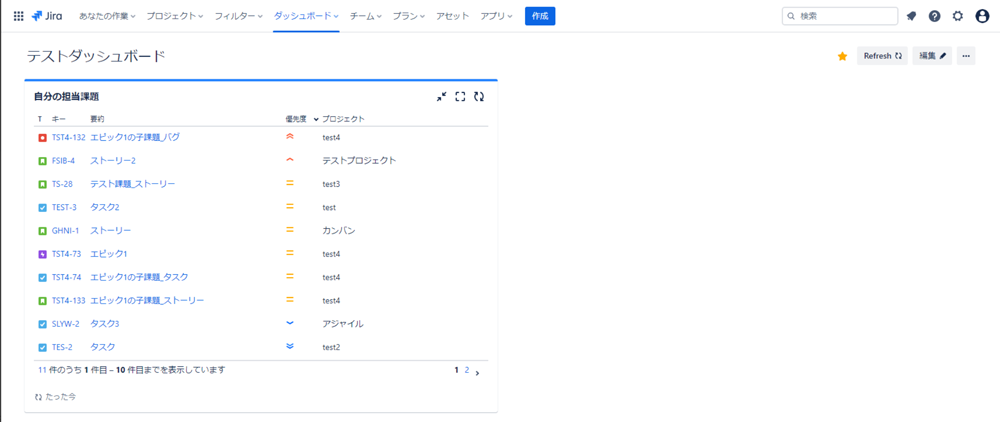Click the T type column header

[x=40, y=119]
